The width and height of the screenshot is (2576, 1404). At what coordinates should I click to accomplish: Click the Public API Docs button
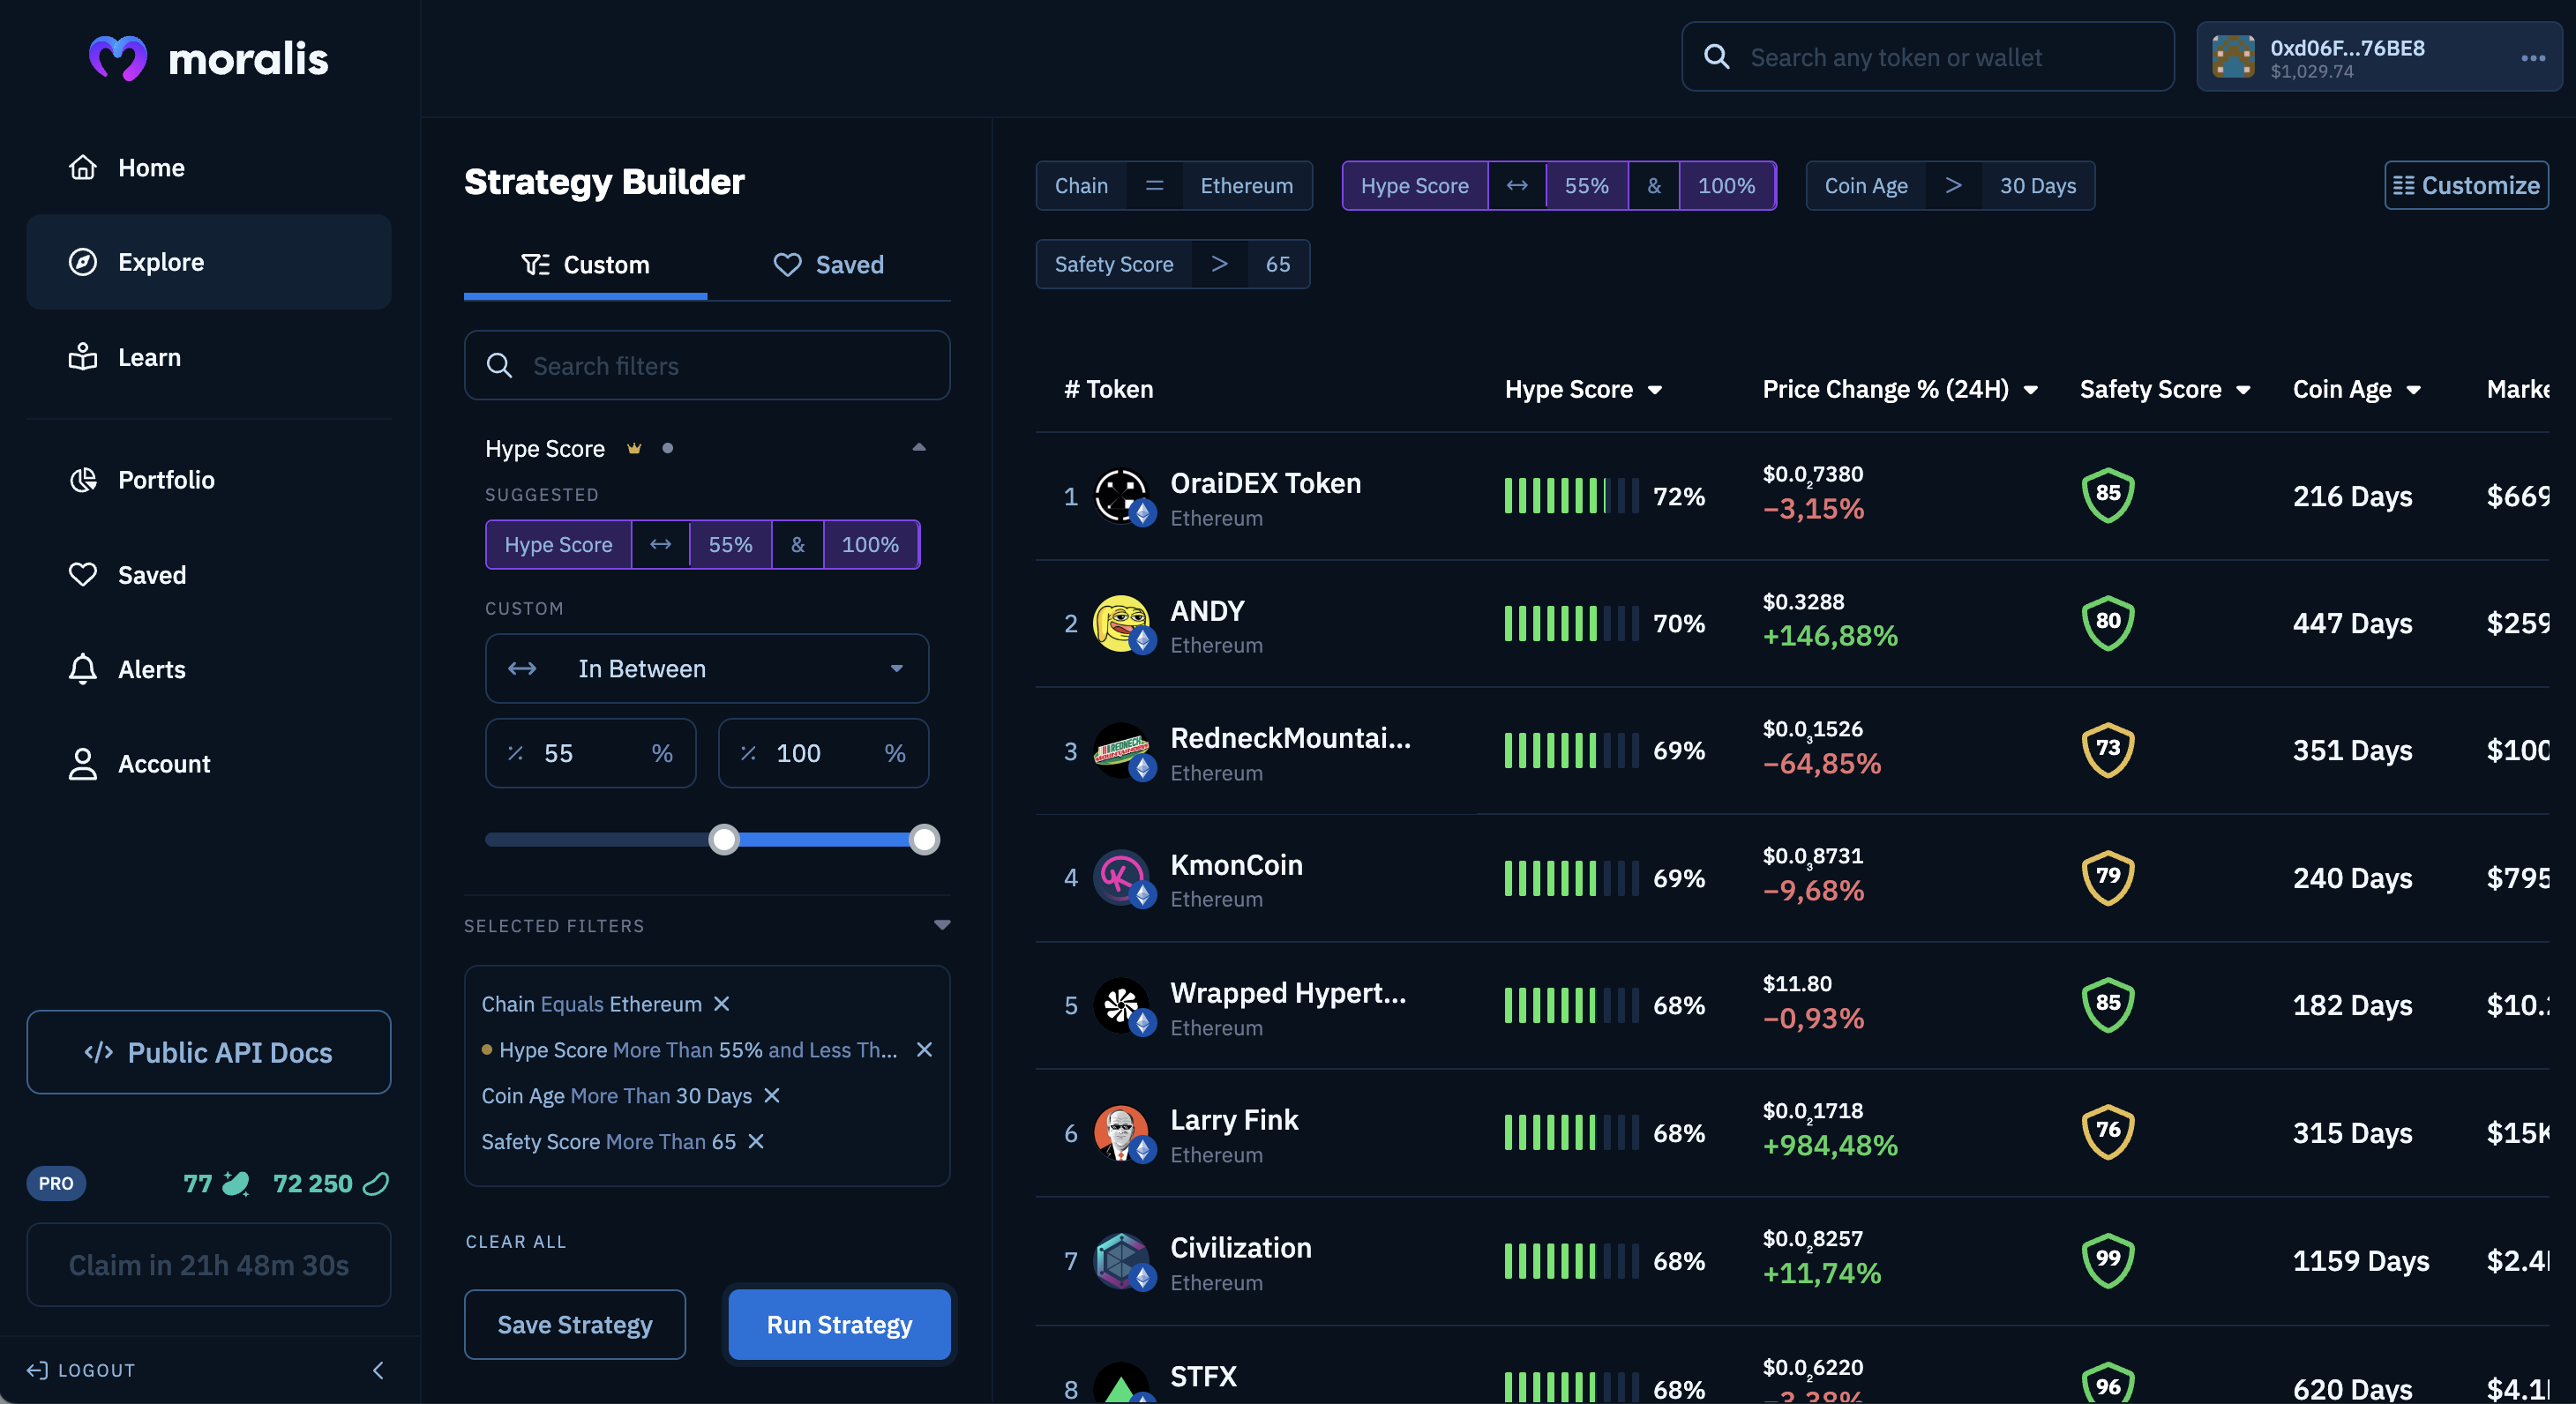point(208,1052)
